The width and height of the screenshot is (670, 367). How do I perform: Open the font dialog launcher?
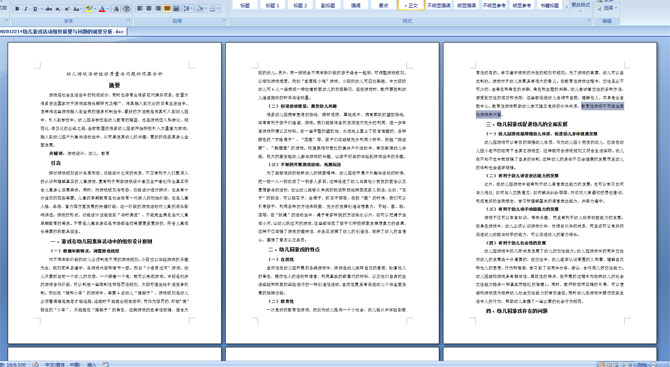(x=129, y=21)
